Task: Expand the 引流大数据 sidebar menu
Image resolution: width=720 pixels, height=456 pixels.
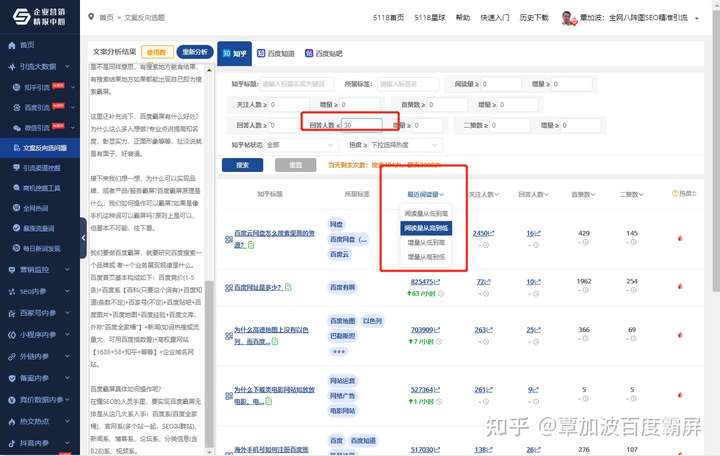Action: (x=40, y=67)
